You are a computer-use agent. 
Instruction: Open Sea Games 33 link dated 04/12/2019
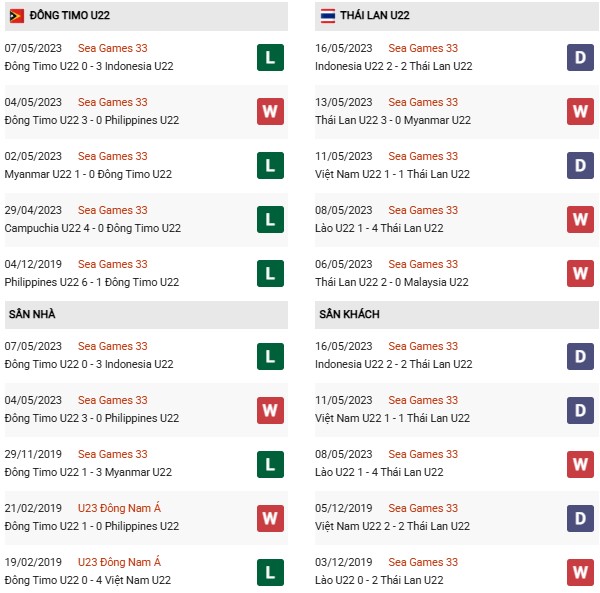(x=112, y=264)
